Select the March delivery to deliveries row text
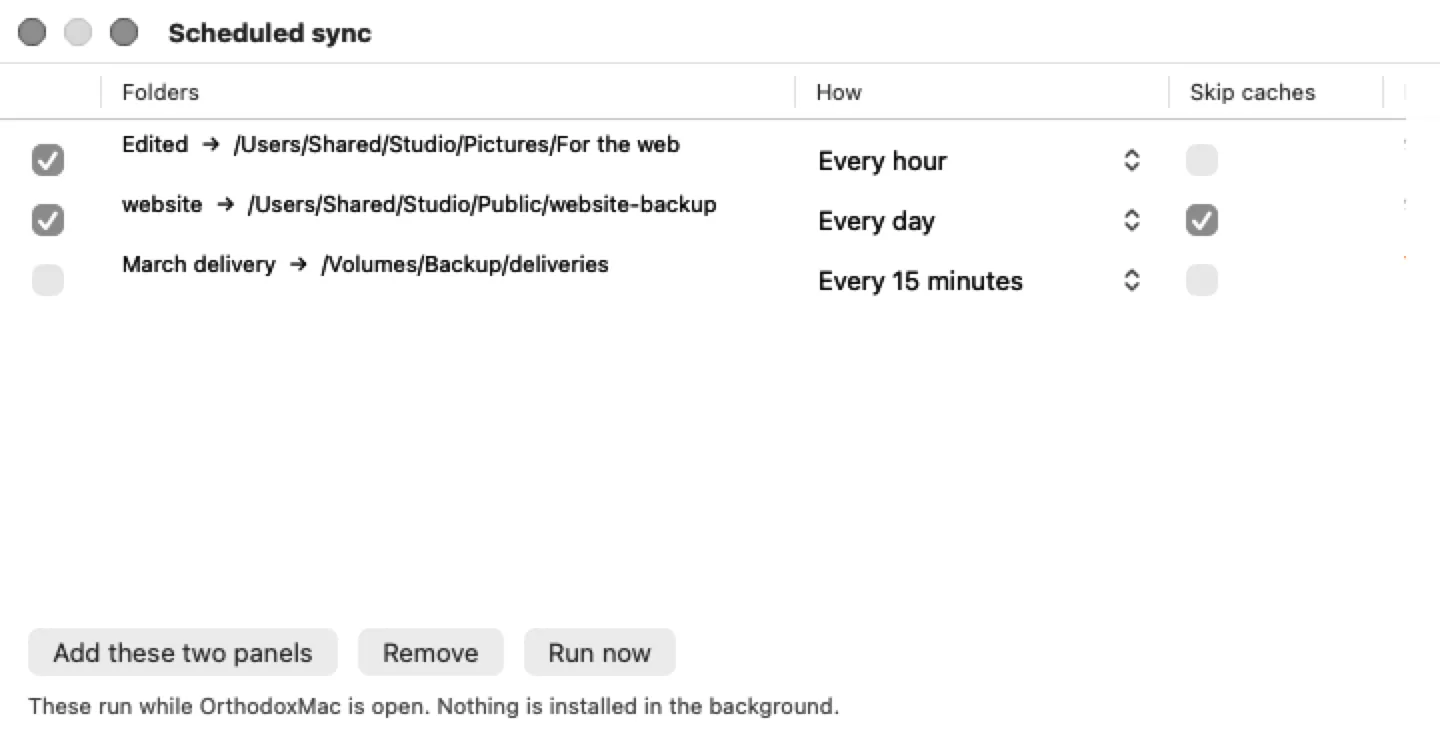Image resolution: width=1440 pixels, height=744 pixels. (x=365, y=265)
